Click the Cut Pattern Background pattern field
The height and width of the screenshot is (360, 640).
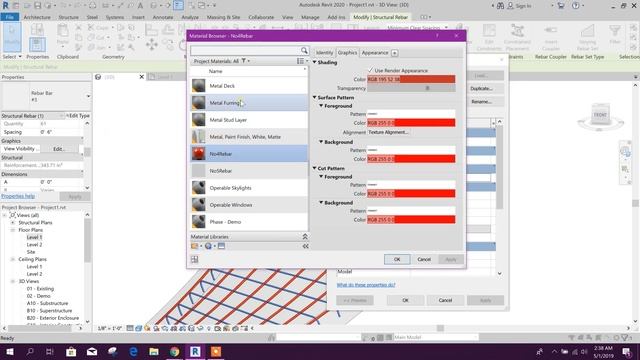click(x=411, y=211)
